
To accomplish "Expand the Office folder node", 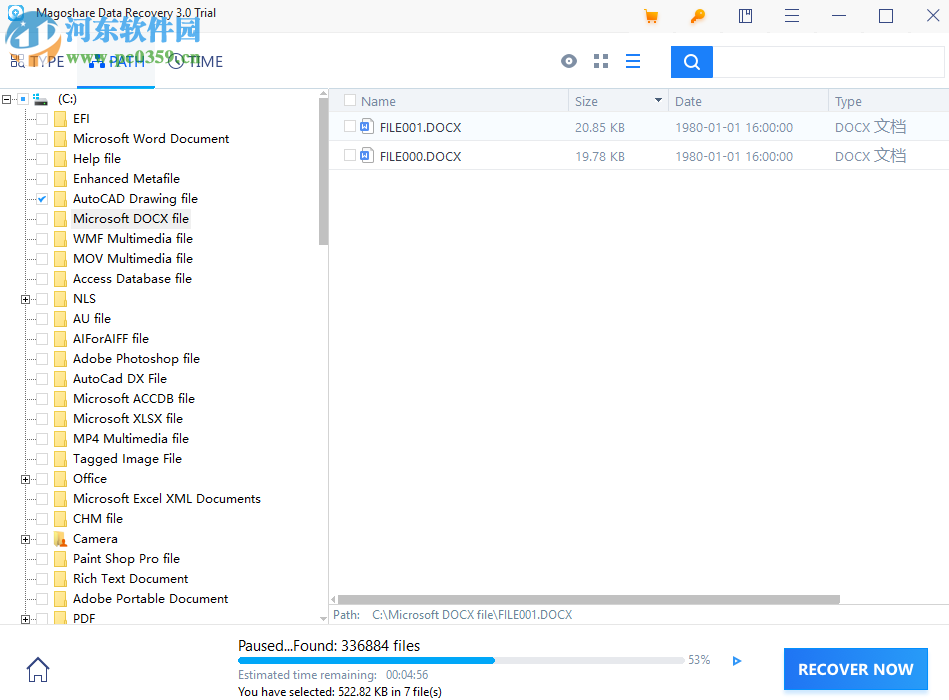I will [24, 478].
